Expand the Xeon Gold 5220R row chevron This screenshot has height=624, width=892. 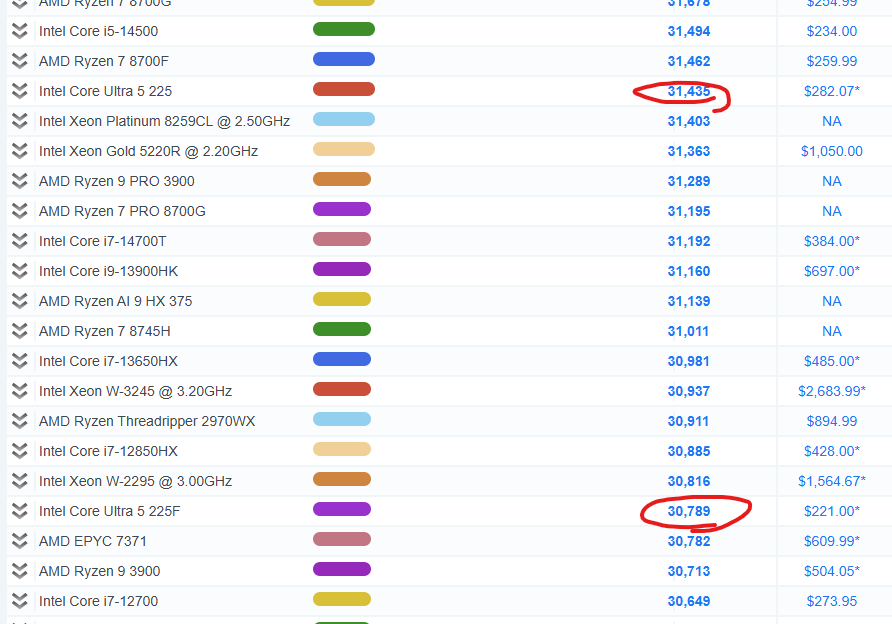tap(19, 151)
